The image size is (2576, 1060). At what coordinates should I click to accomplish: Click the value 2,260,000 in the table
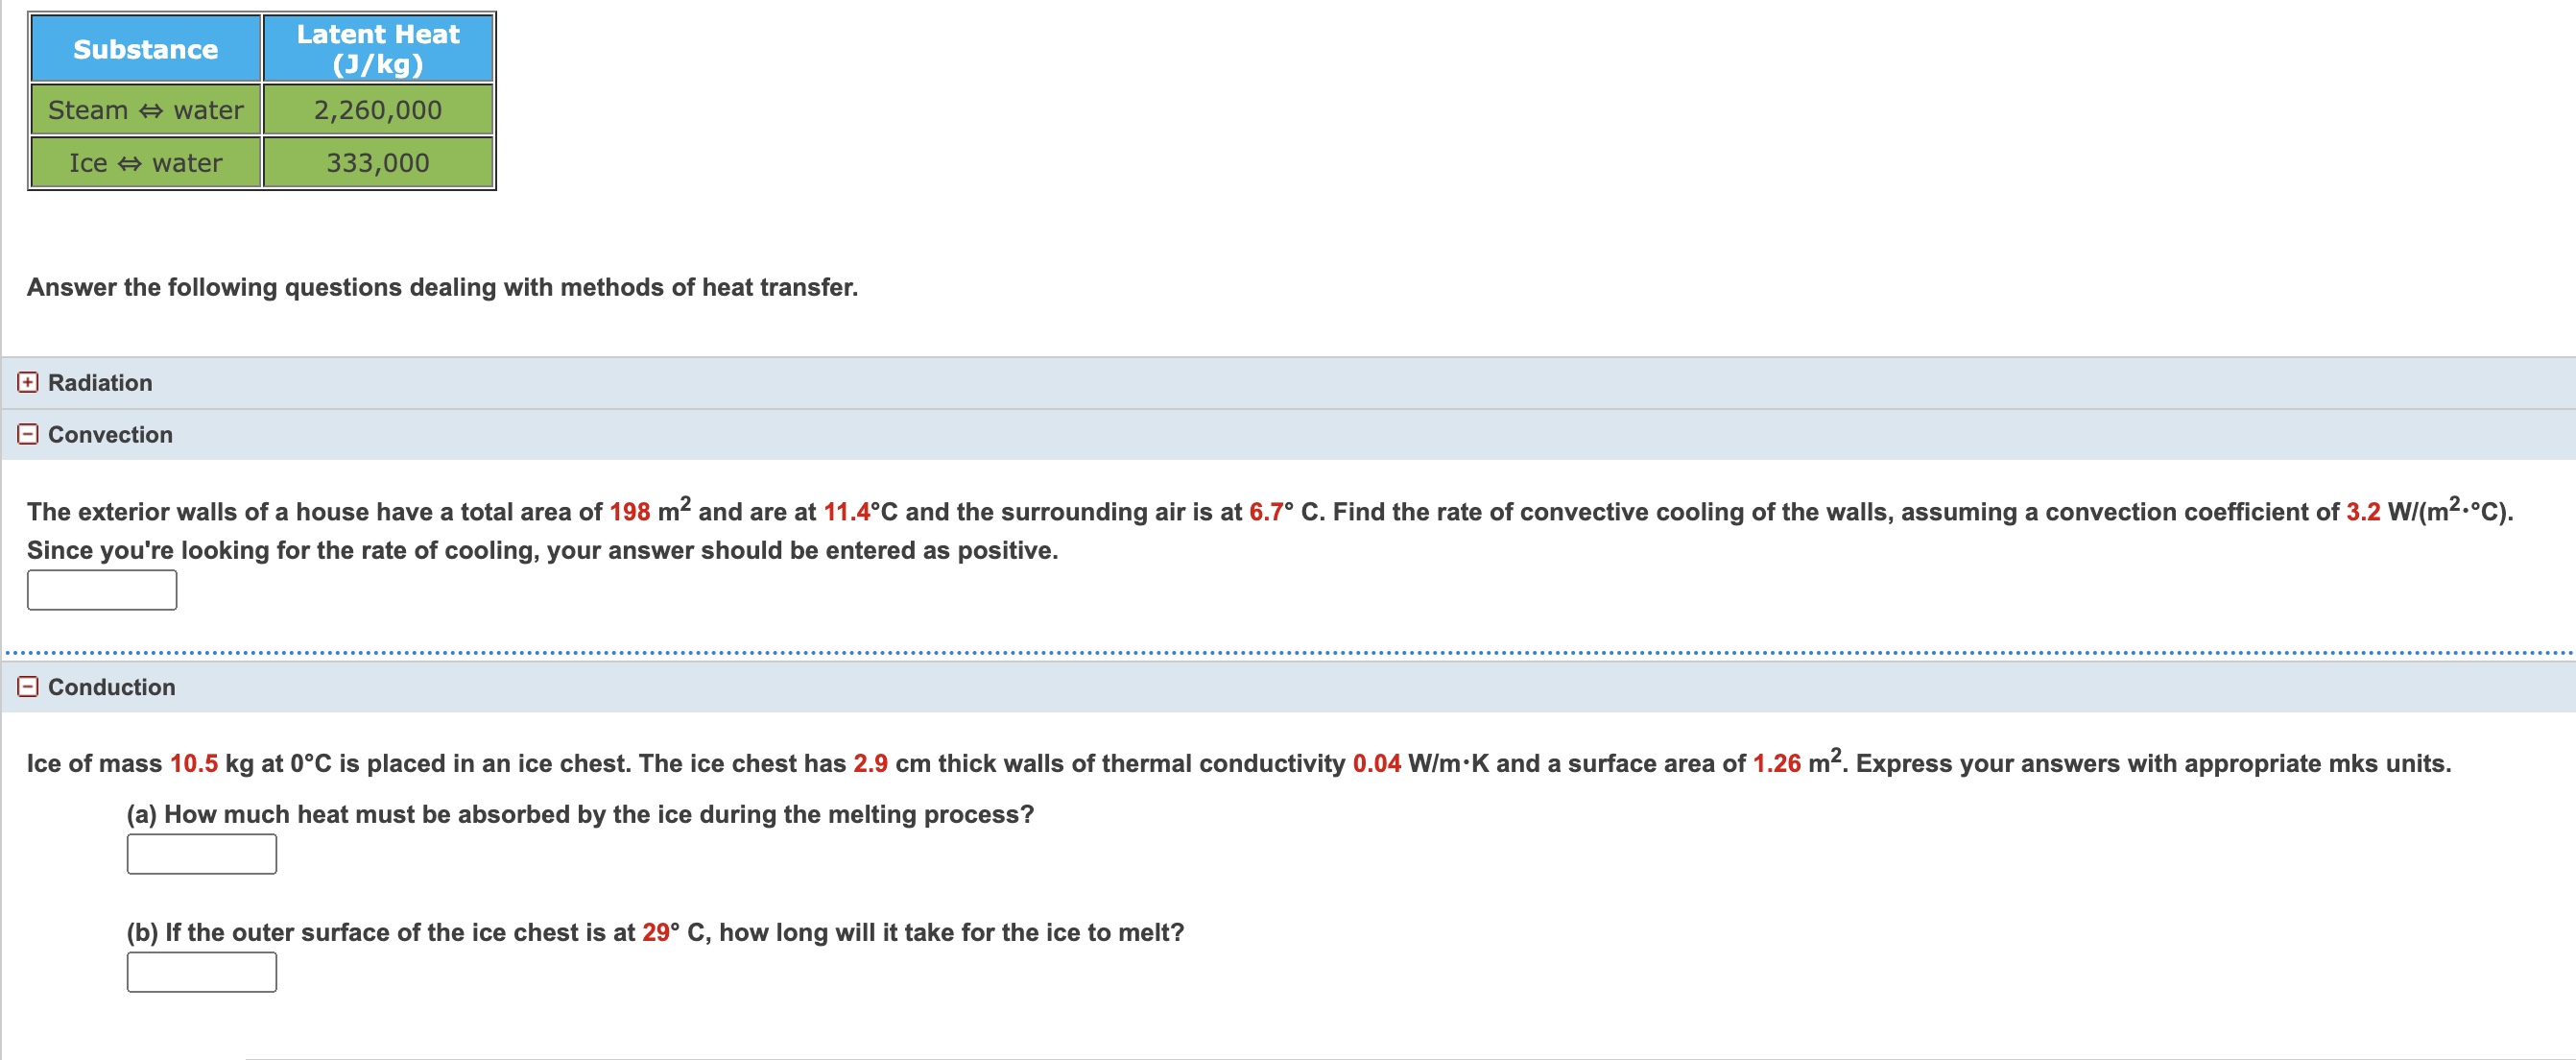click(377, 110)
